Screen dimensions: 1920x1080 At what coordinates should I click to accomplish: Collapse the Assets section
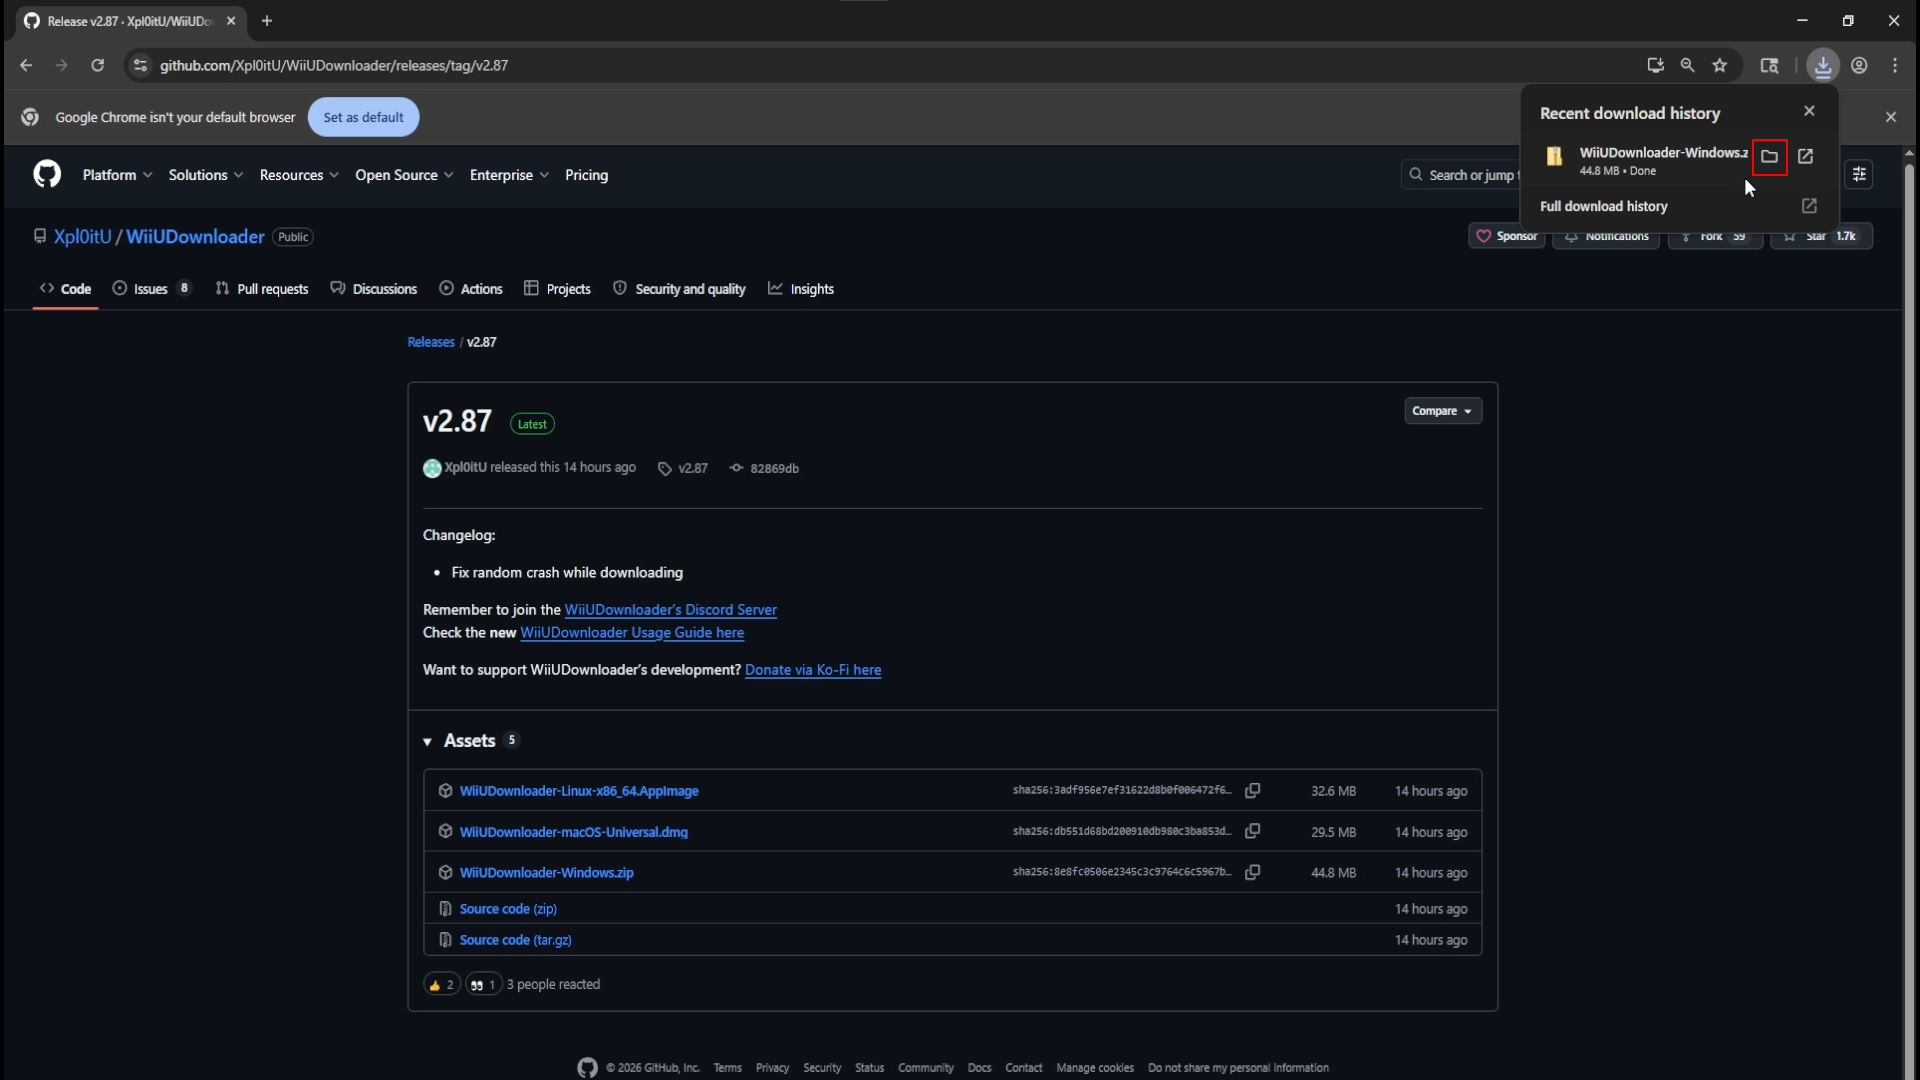click(428, 742)
